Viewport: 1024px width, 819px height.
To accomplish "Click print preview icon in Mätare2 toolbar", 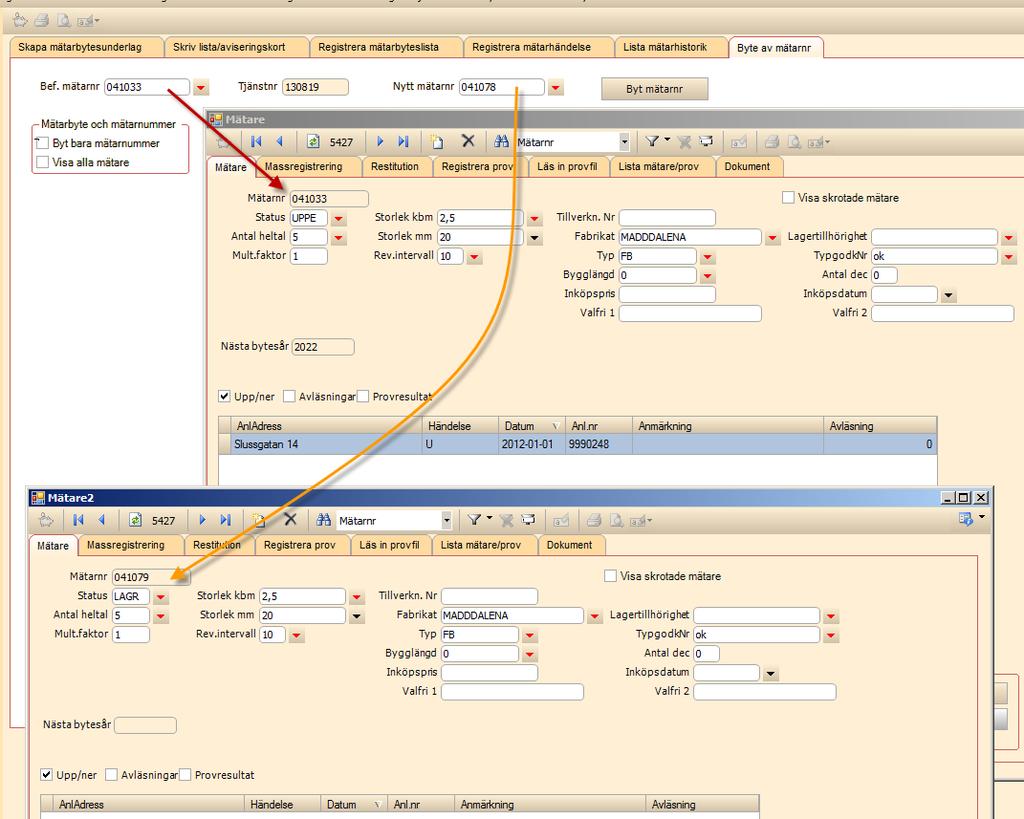I will coord(616,521).
